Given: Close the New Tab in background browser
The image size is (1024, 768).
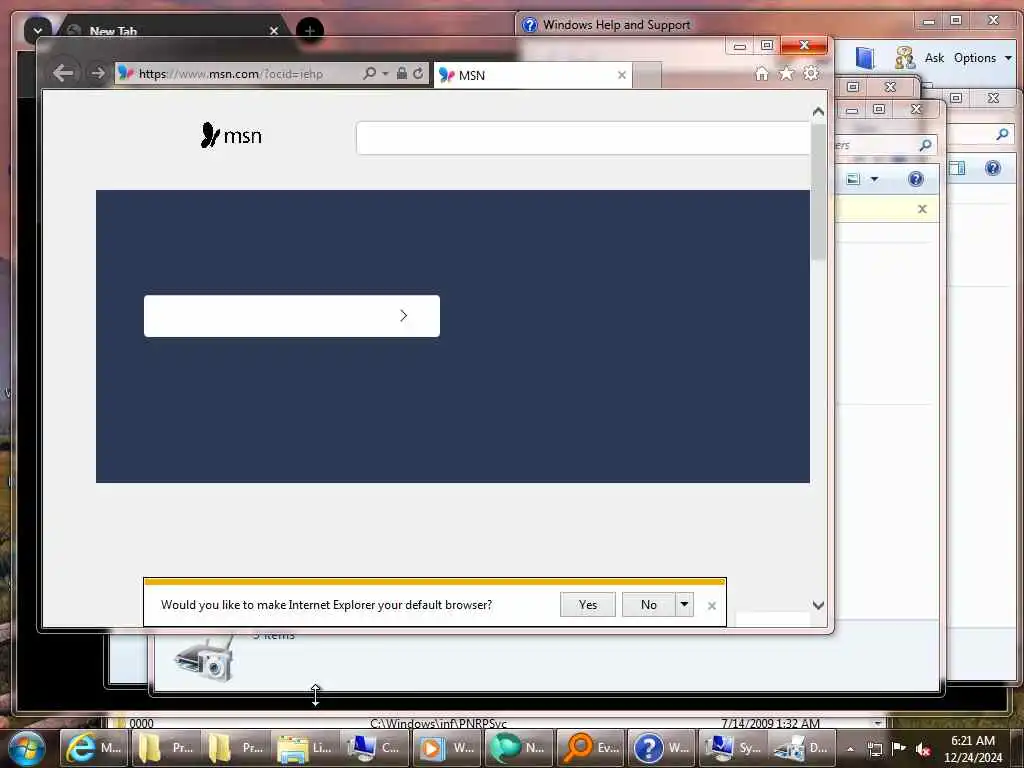Looking at the screenshot, I should tap(274, 31).
